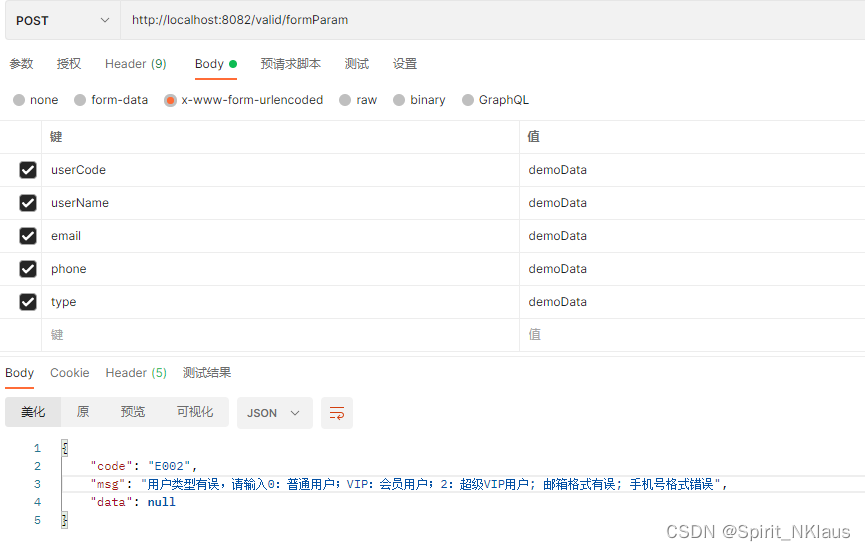Image resolution: width=865 pixels, height=551 pixels.
Task: Open the 预请求脚本 tab
Action: [291, 64]
